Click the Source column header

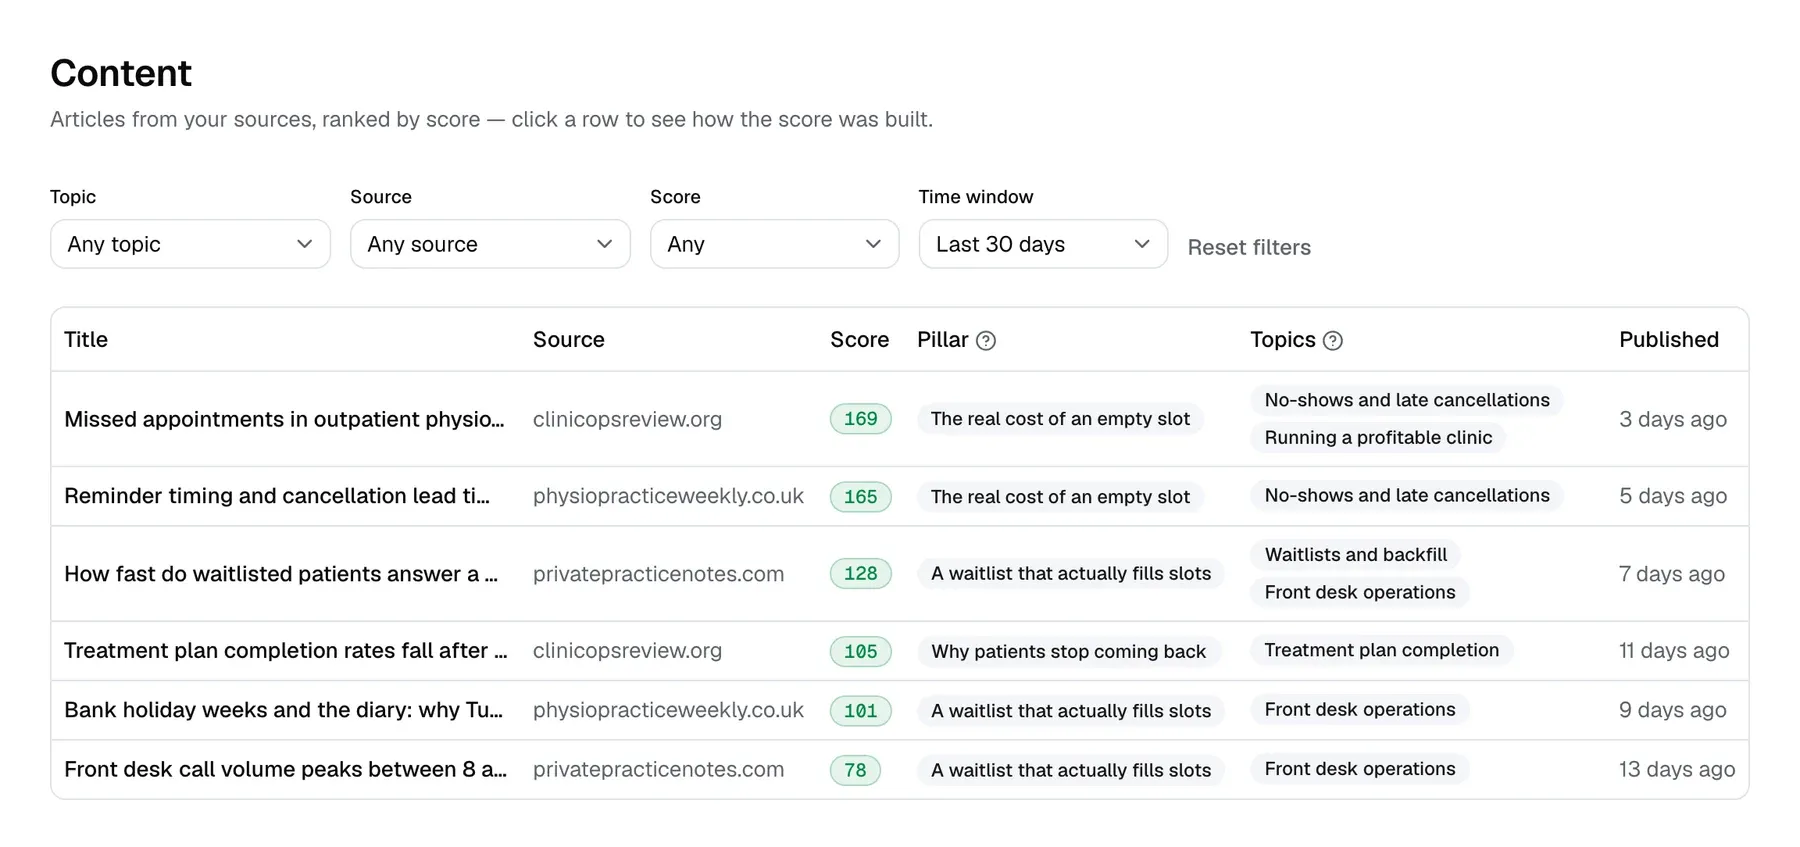click(x=568, y=340)
